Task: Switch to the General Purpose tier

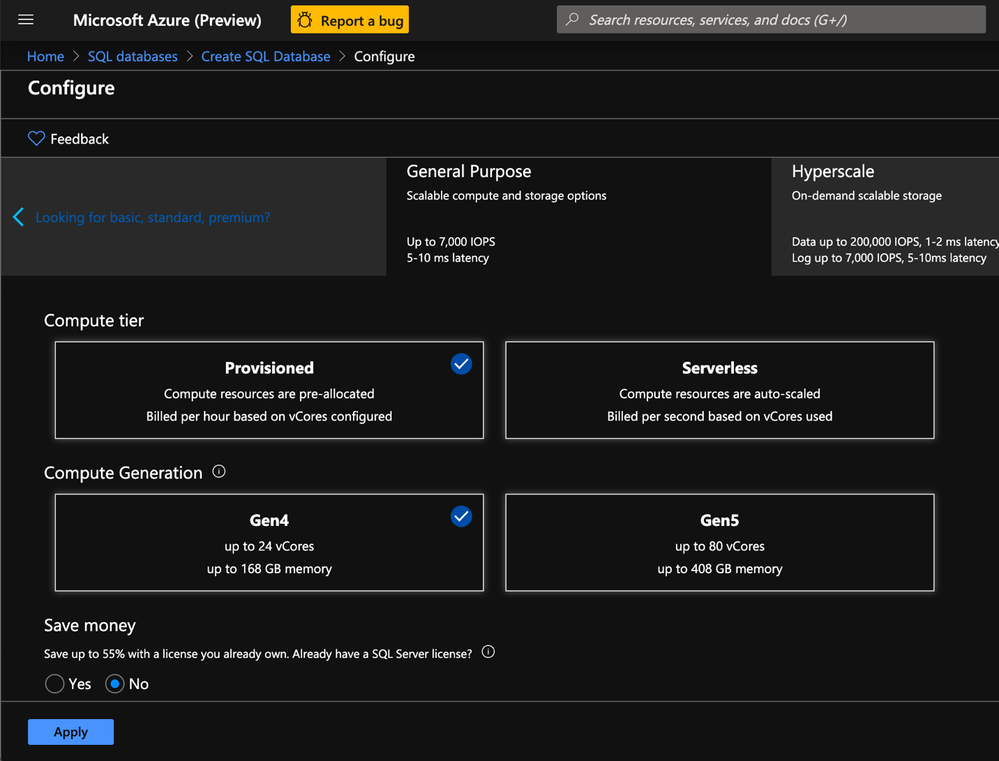Action: coord(578,215)
